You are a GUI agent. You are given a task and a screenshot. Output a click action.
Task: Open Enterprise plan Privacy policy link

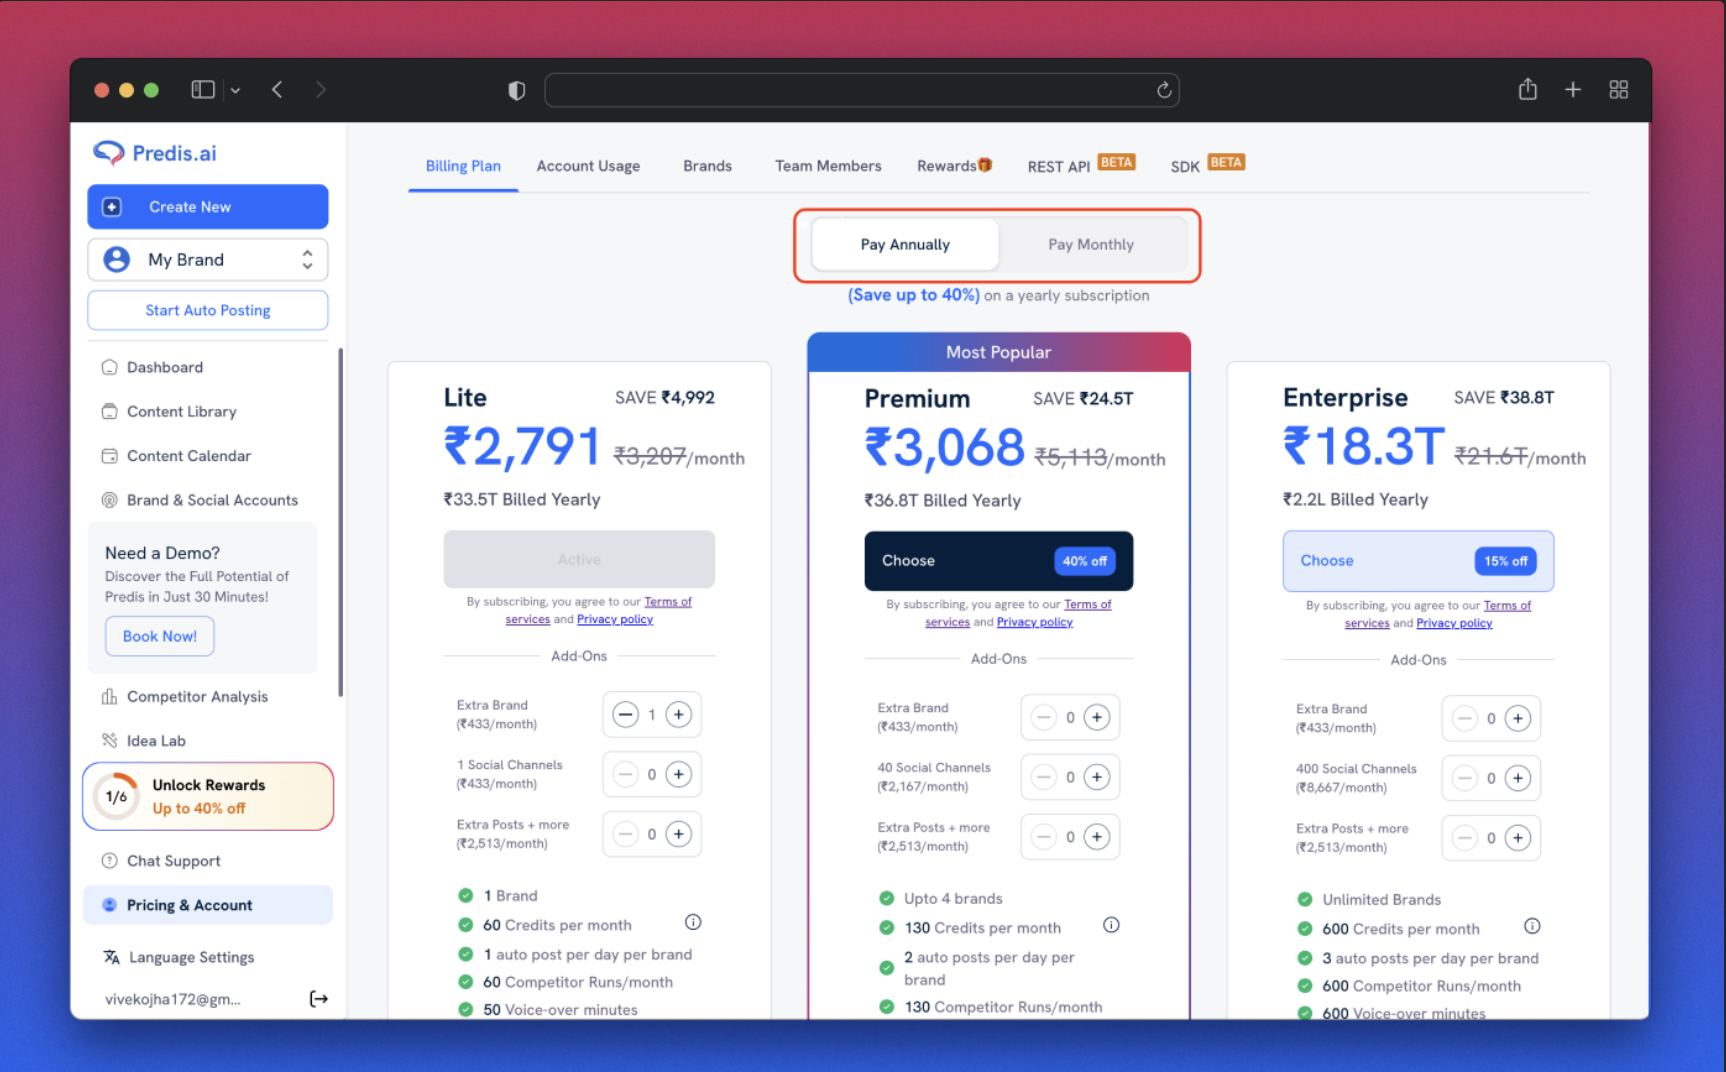click(1454, 623)
